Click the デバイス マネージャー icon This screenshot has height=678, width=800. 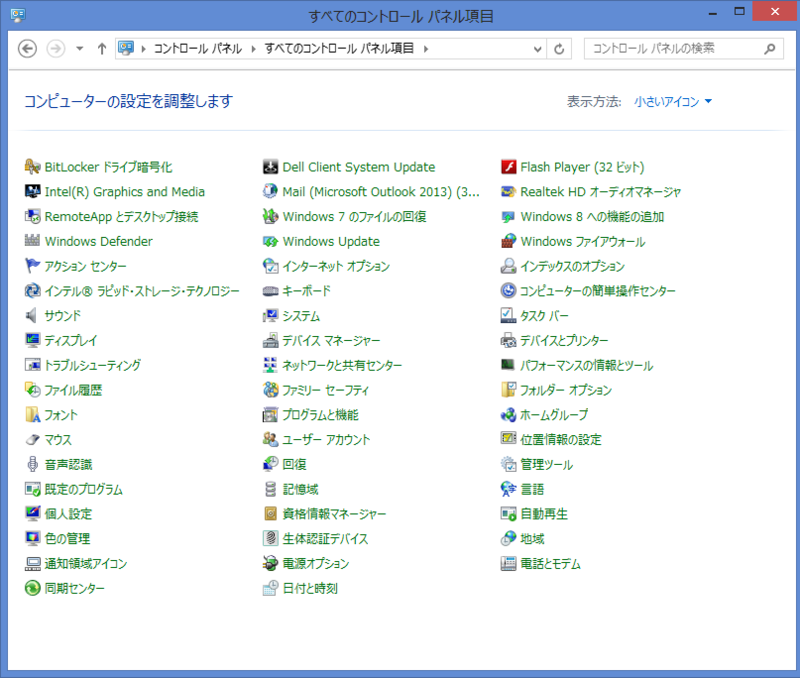pos(270,340)
